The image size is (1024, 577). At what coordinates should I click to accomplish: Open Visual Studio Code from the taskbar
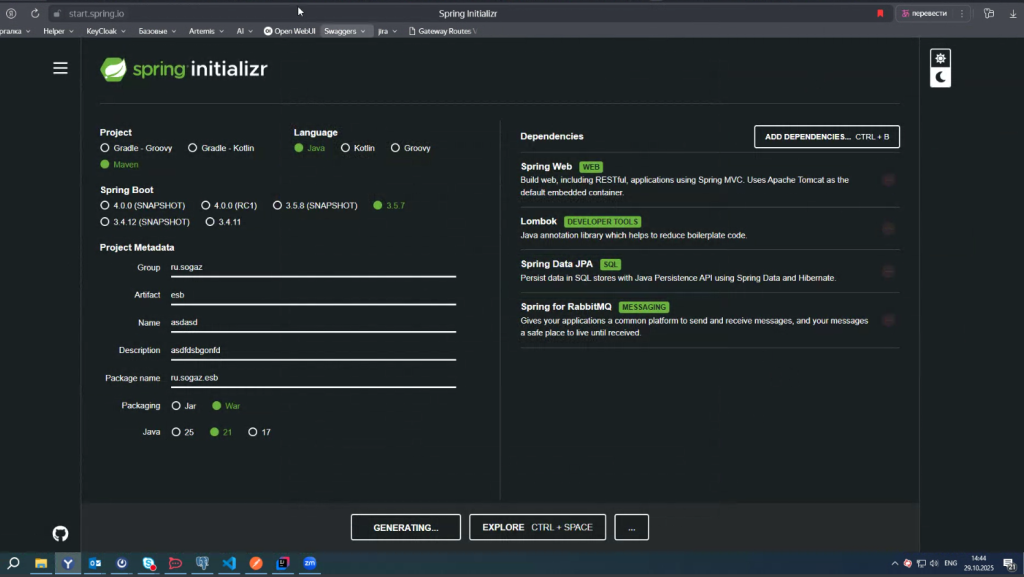point(229,563)
